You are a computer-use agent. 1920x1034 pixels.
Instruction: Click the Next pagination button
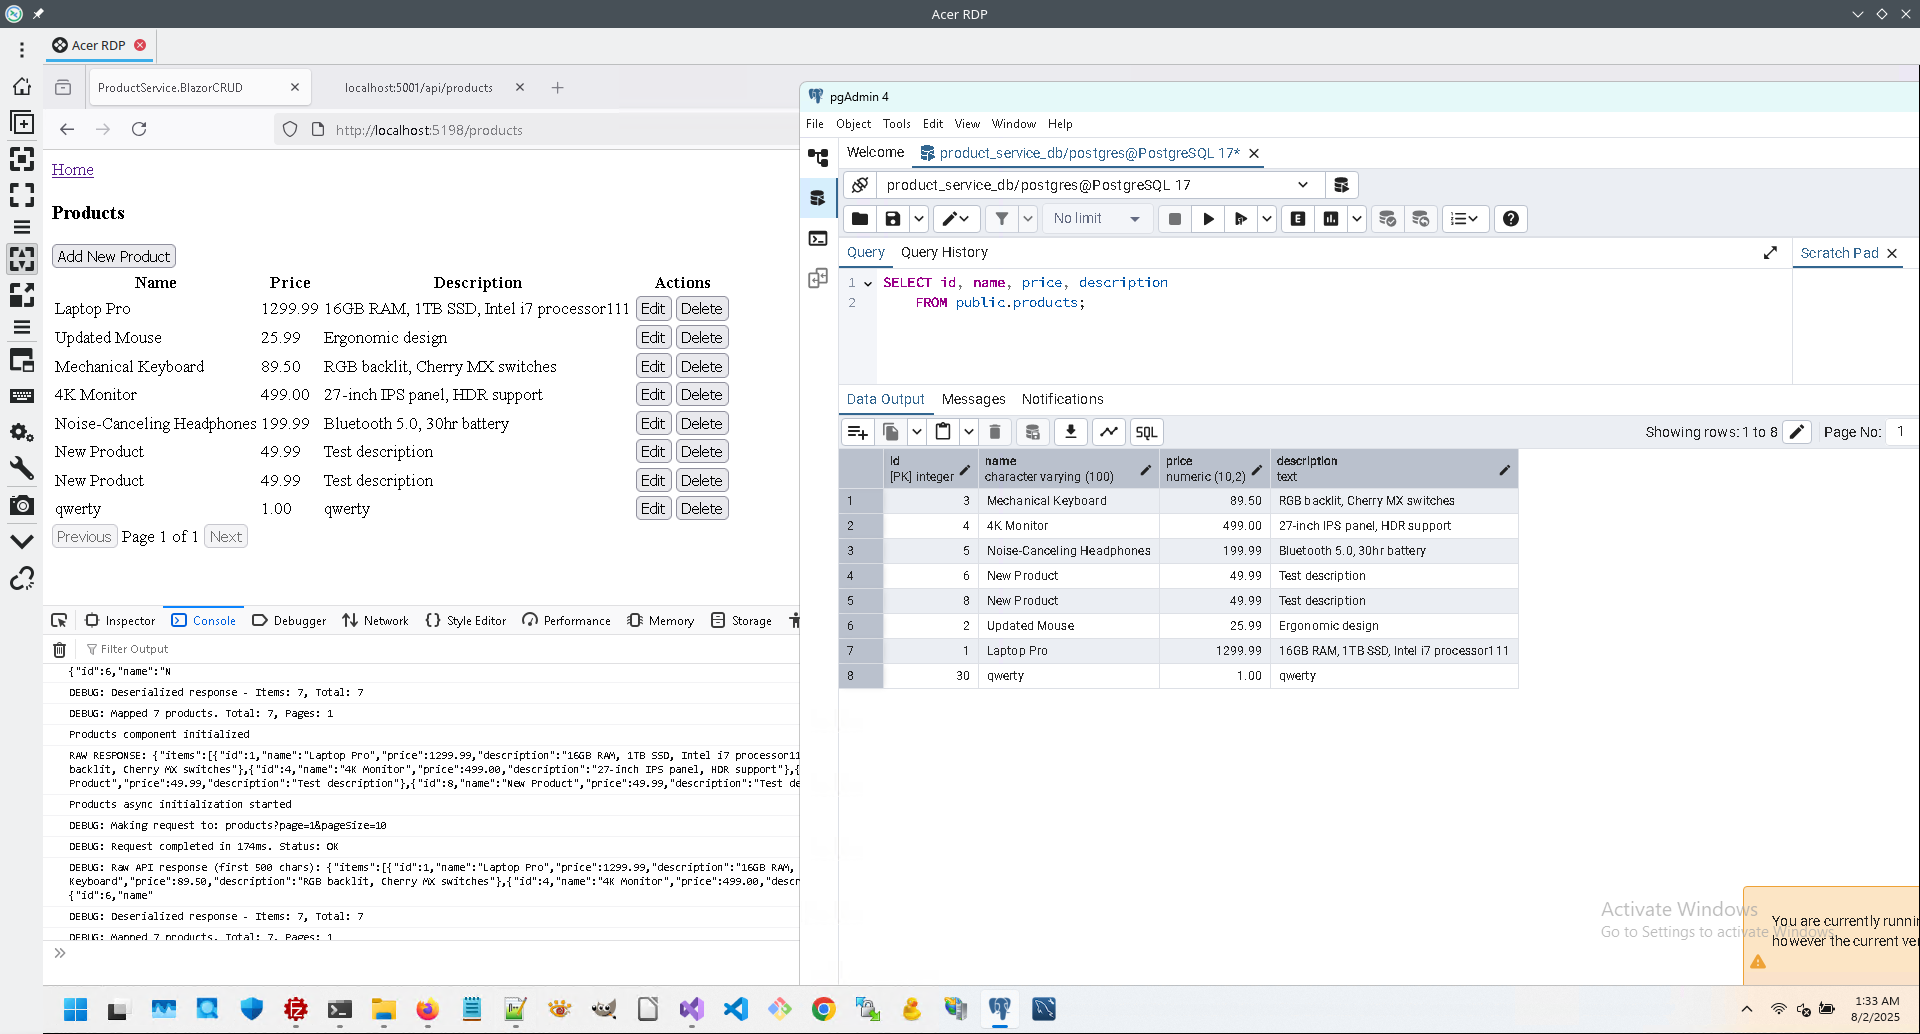coord(226,537)
